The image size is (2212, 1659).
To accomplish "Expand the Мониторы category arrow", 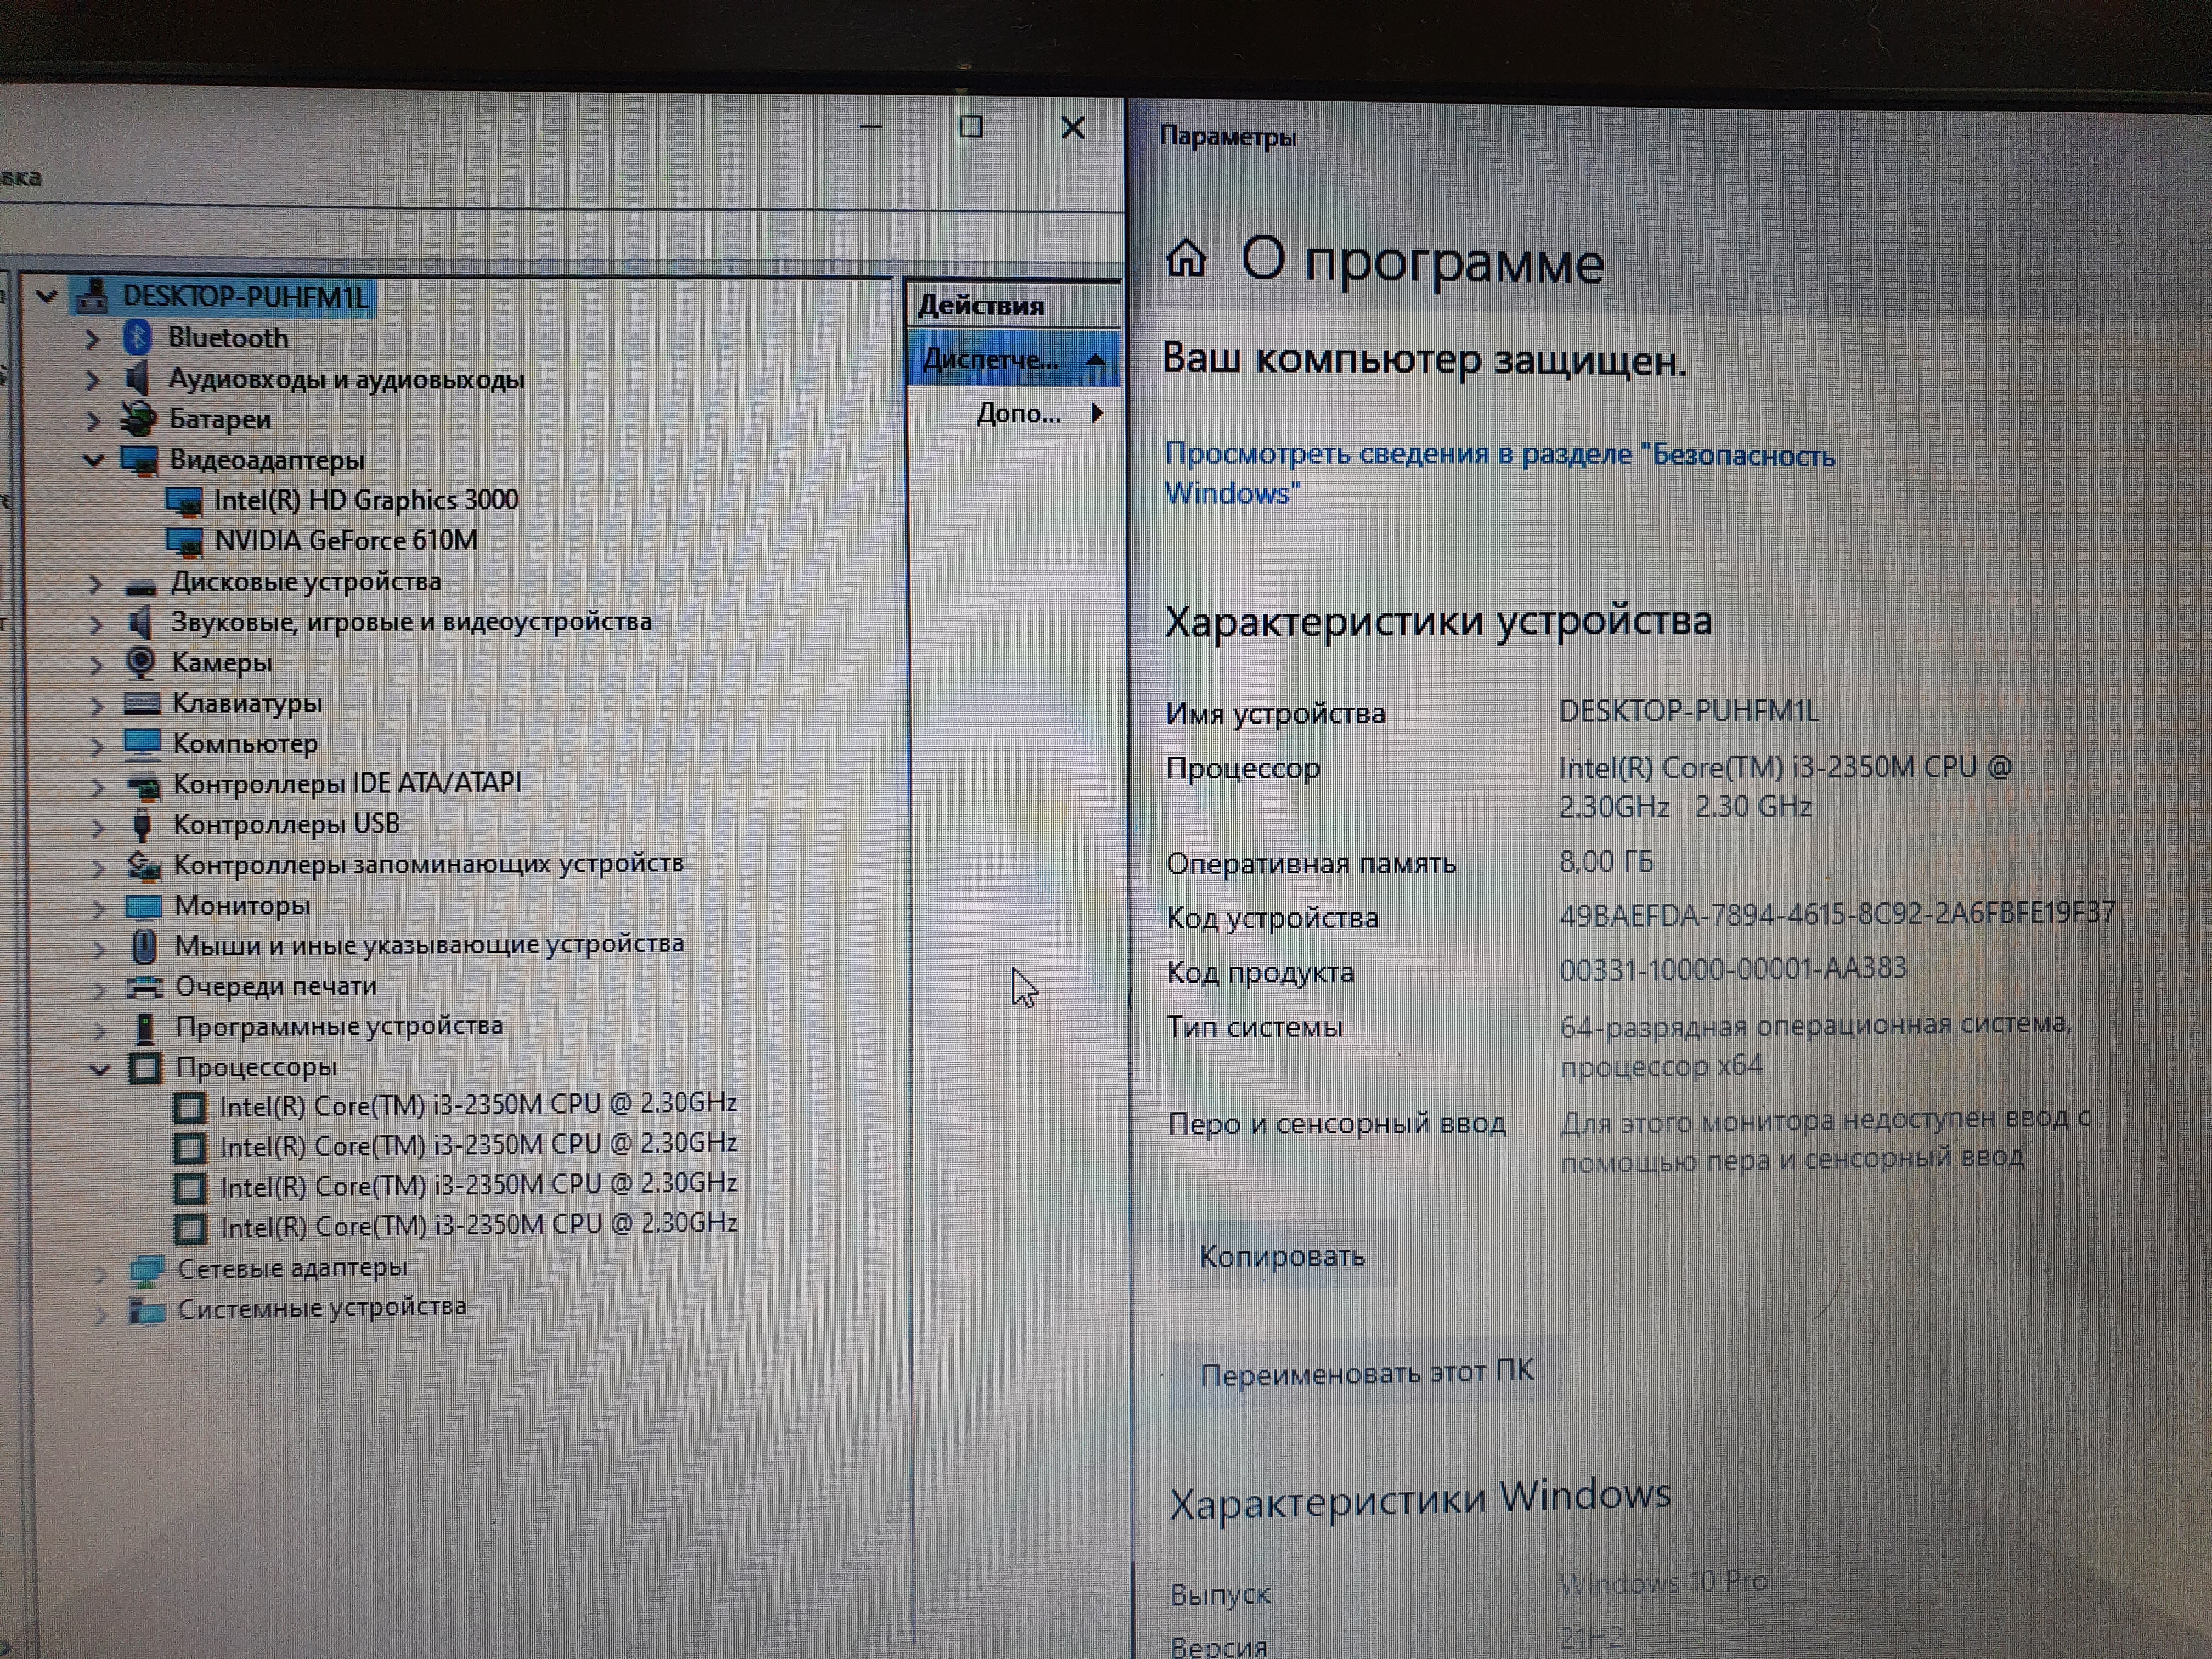I will (x=99, y=908).
